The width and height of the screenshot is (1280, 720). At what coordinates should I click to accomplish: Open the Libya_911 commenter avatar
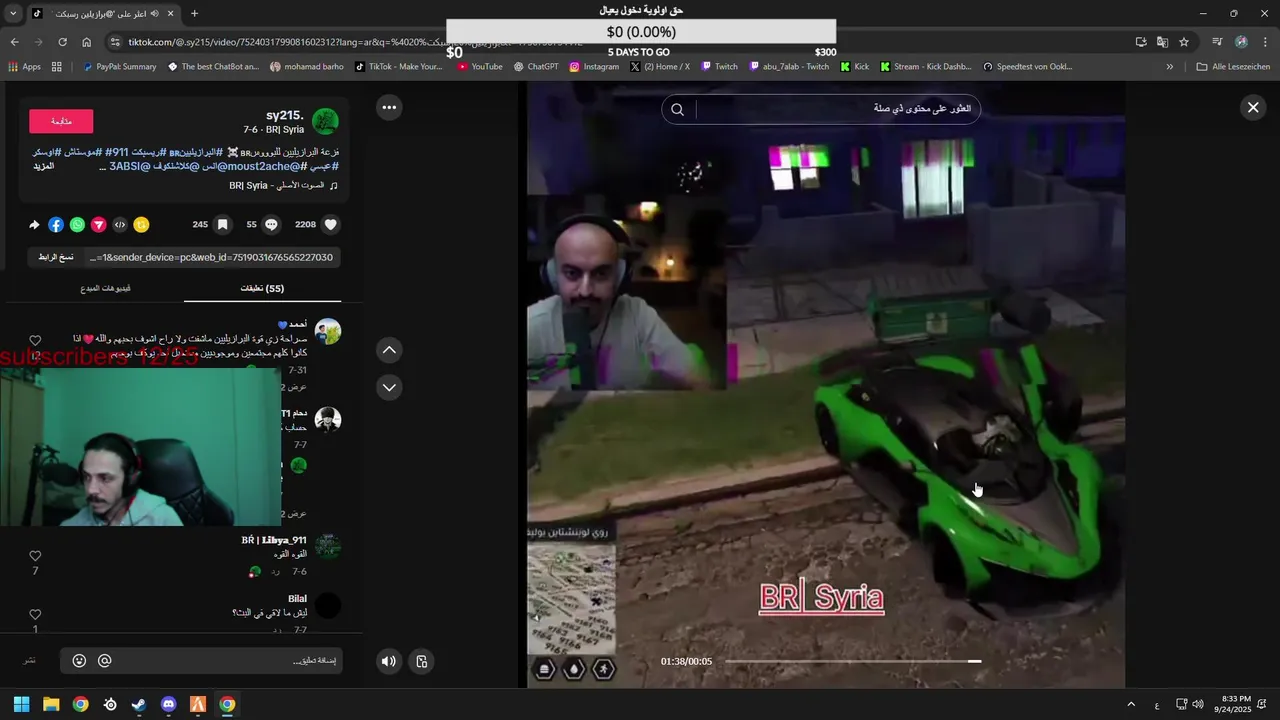pyautogui.click(x=327, y=546)
